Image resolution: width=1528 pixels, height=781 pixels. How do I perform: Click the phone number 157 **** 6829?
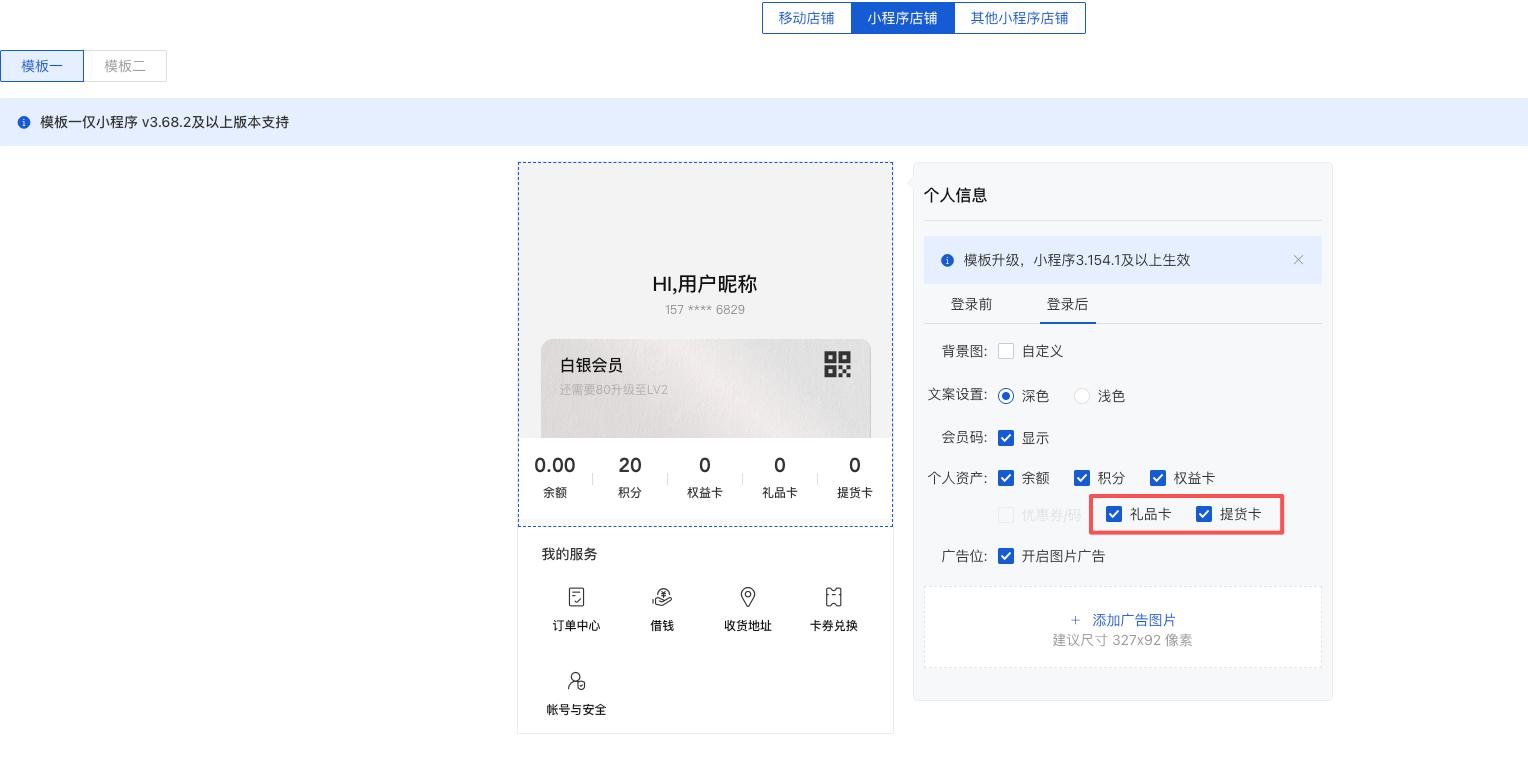coord(705,309)
